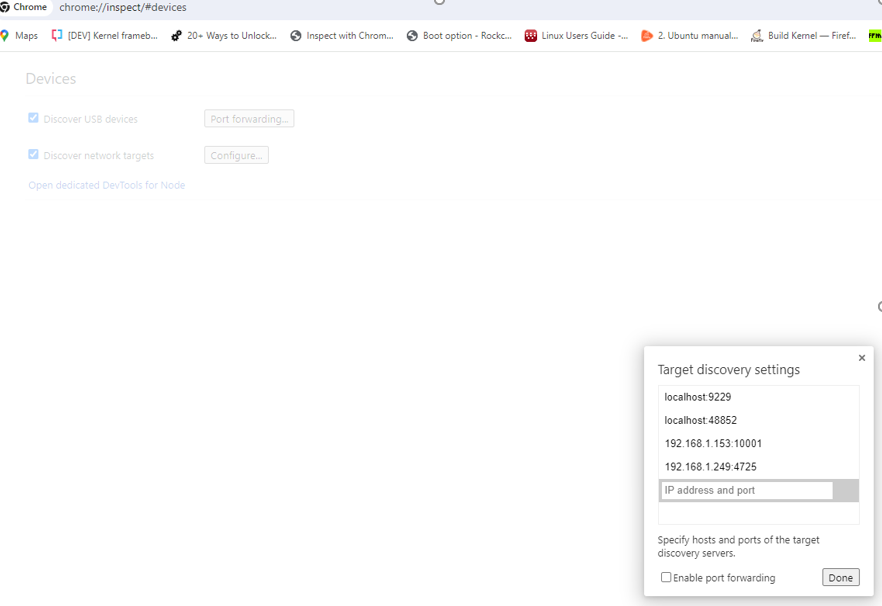The height and width of the screenshot is (606, 882).
Task: Open the [DEV] Kernel framebuffer bookmark
Action: (x=105, y=36)
